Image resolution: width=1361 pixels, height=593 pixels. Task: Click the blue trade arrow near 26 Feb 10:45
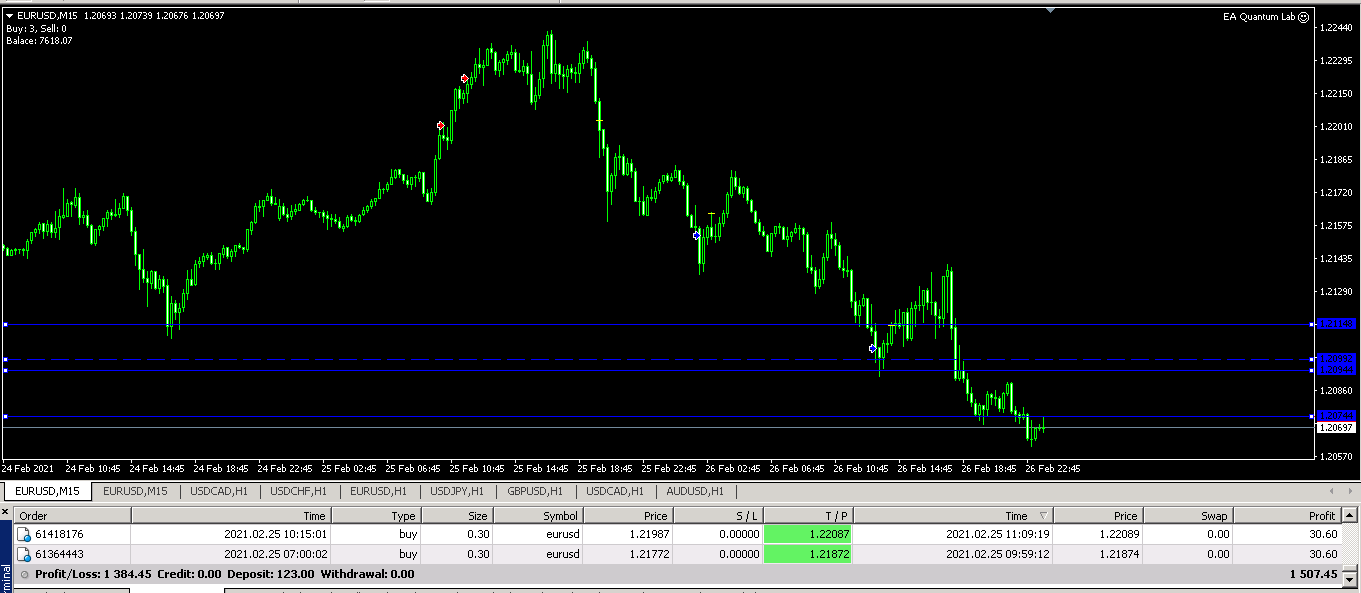[x=872, y=348]
